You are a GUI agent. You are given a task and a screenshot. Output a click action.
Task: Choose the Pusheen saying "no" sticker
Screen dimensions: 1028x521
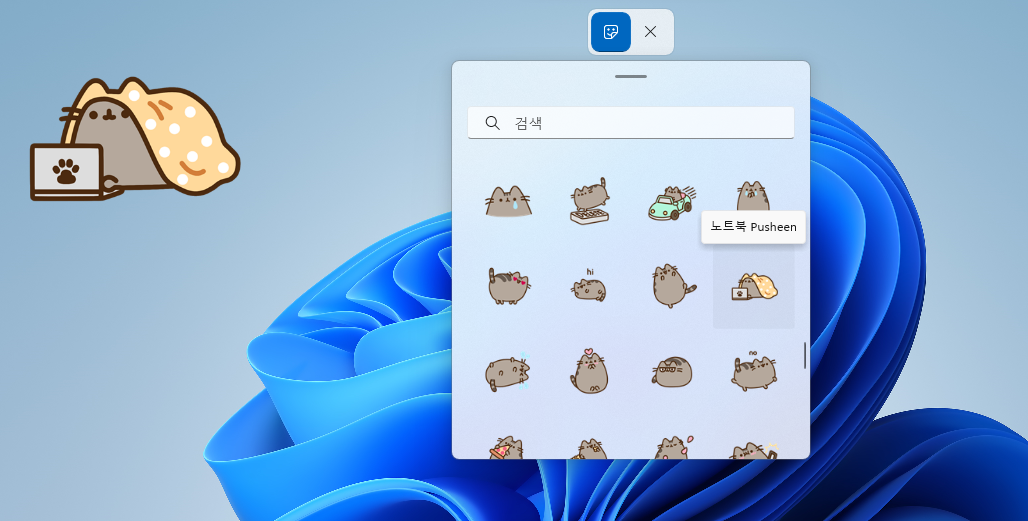754,371
